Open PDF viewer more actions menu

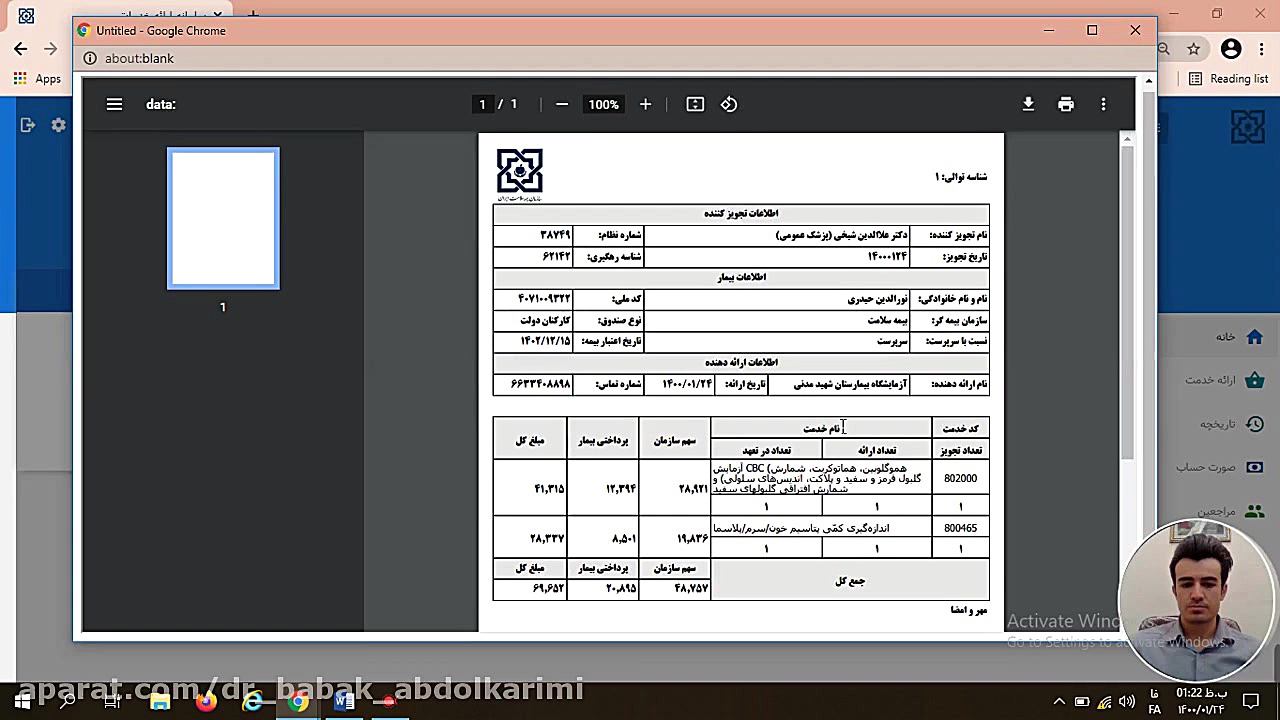(1103, 104)
